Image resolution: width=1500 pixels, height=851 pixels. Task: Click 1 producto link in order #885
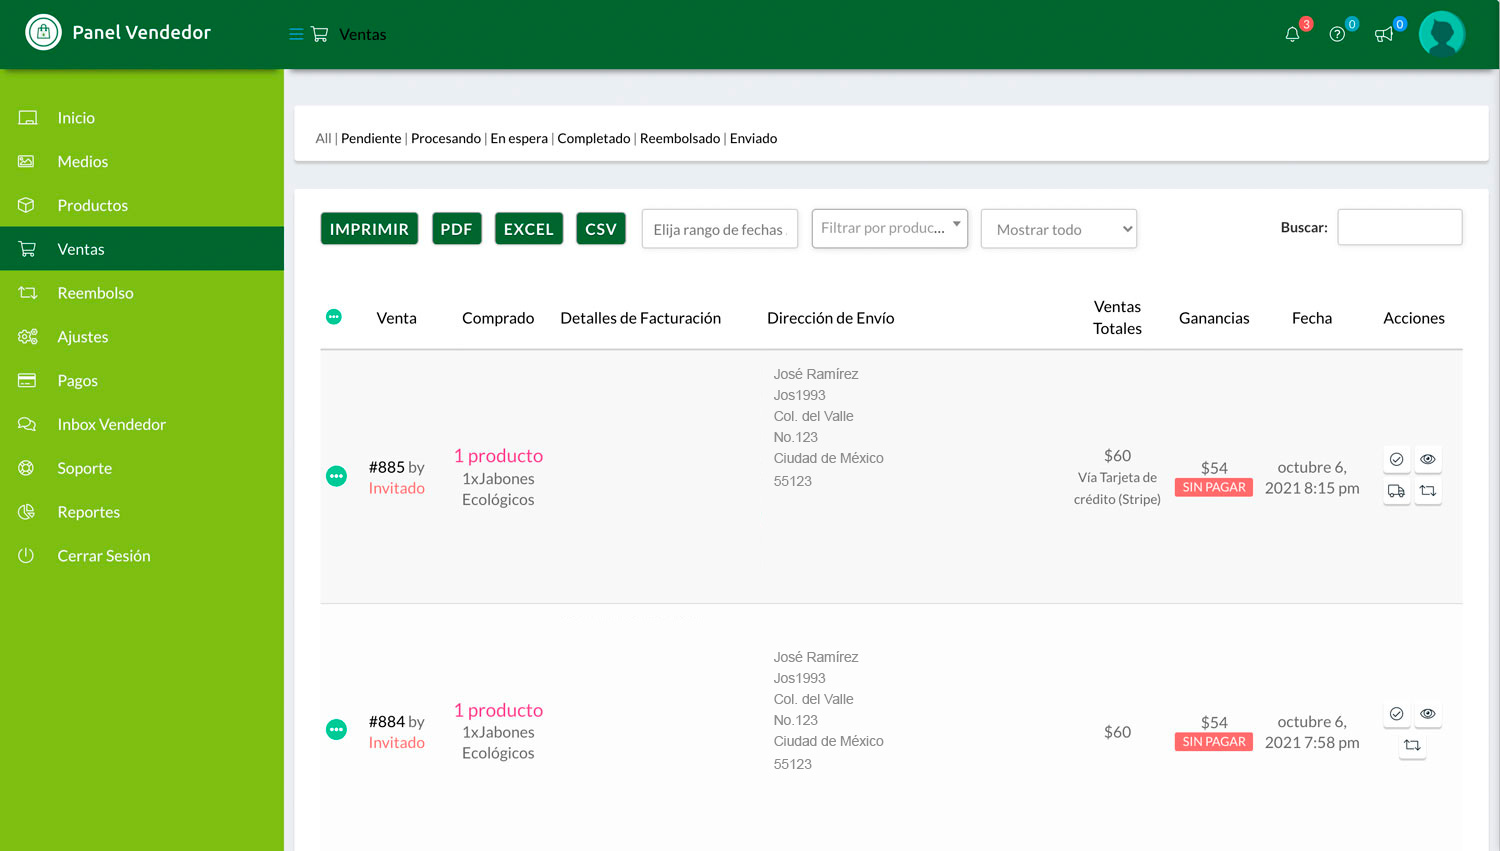[x=498, y=455]
